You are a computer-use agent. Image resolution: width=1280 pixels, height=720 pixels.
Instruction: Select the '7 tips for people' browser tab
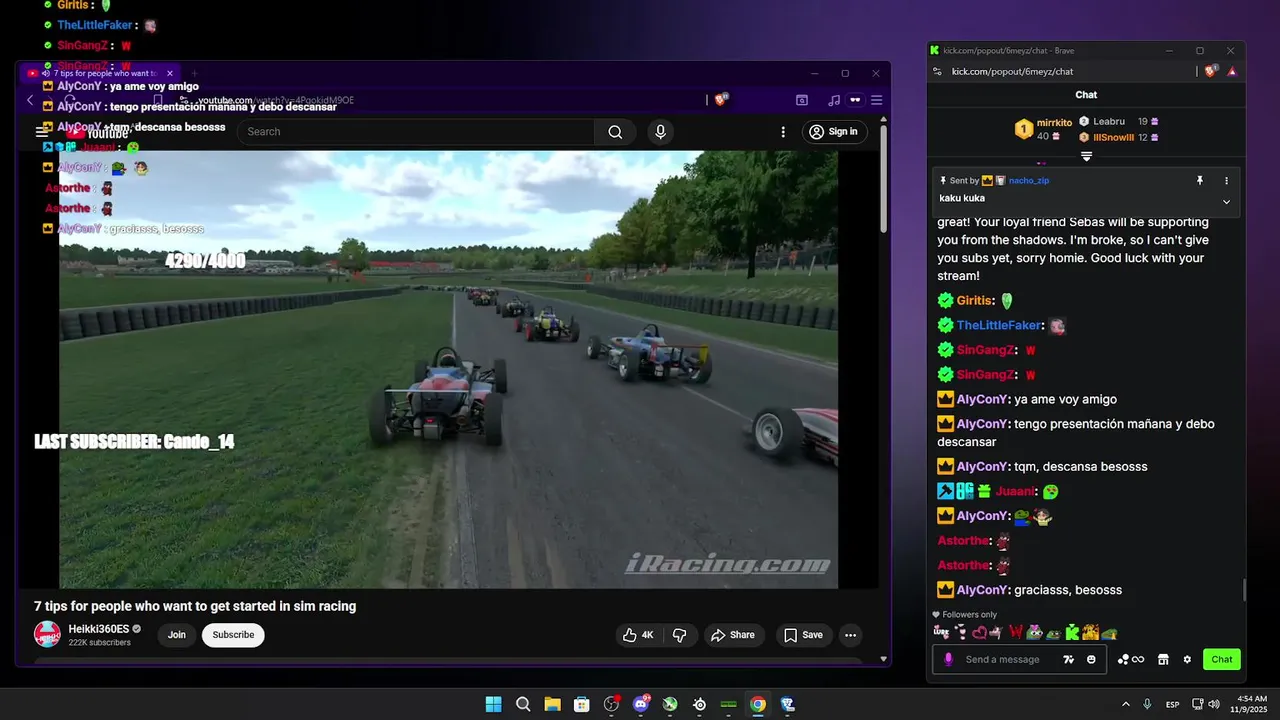pos(100,73)
